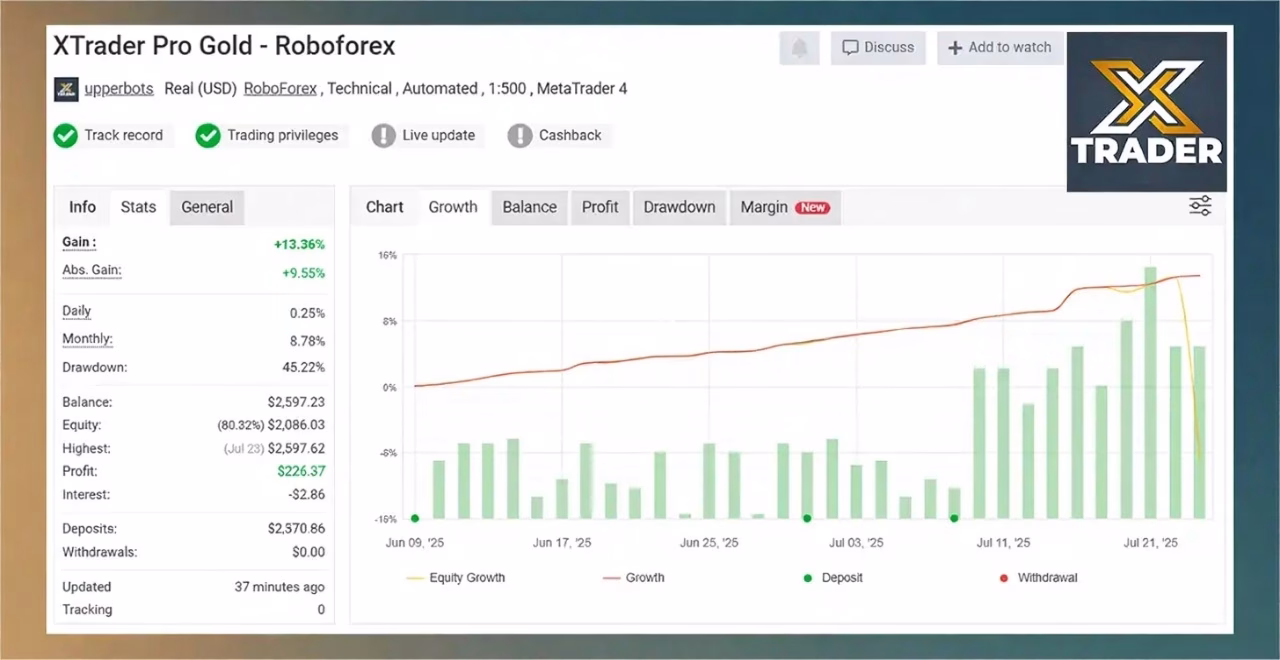Viewport: 1280px width, 660px height.
Task: Open the chart settings sliders icon
Action: point(1200,206)
